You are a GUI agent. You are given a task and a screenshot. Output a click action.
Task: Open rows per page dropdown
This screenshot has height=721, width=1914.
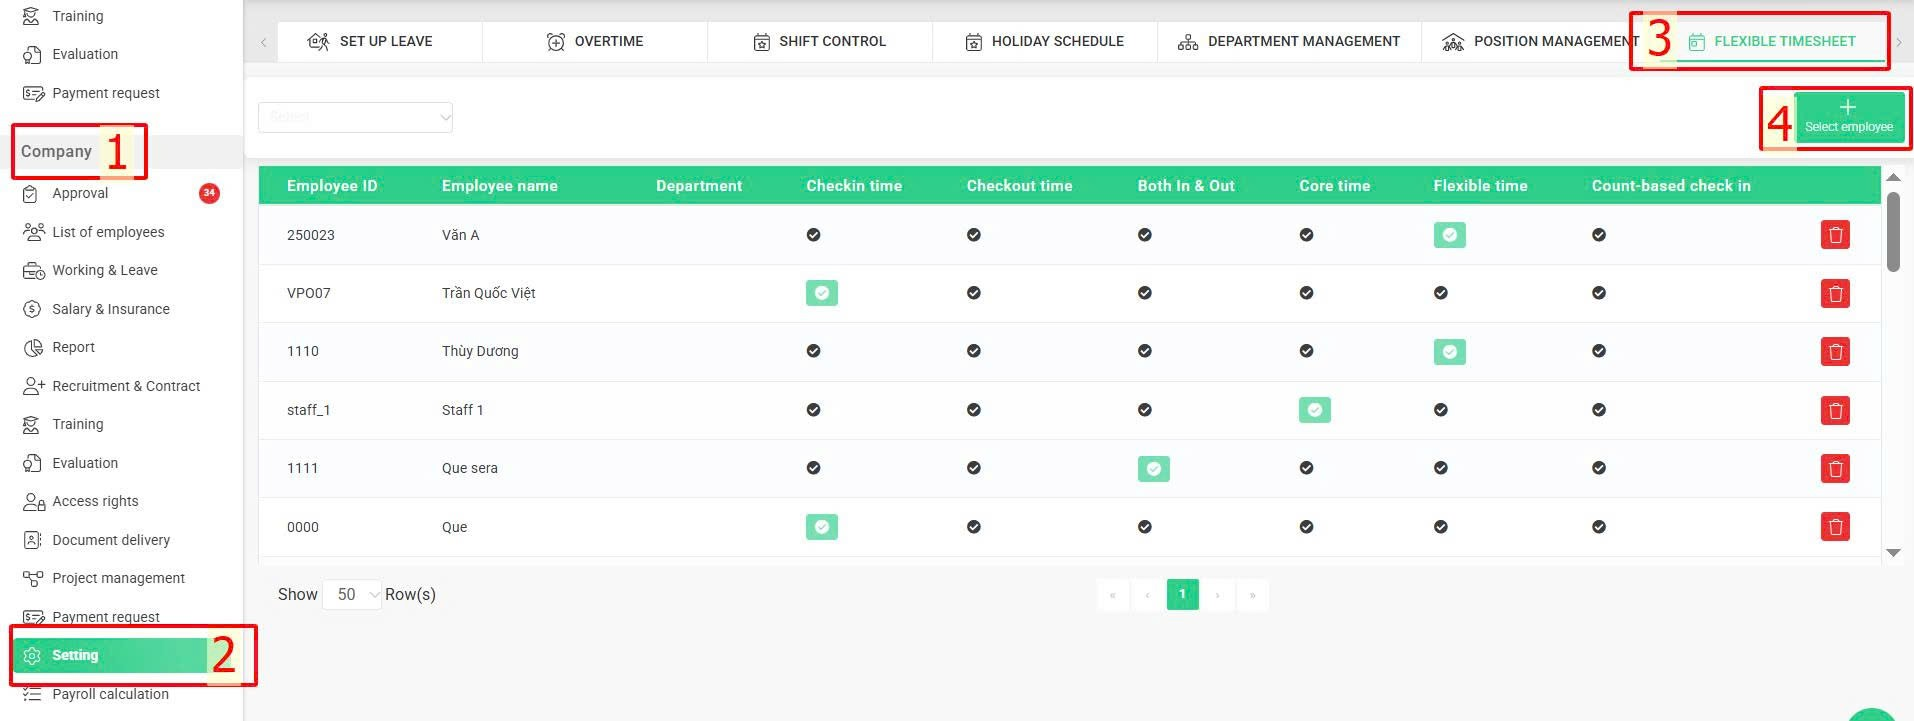pos(351,595)
